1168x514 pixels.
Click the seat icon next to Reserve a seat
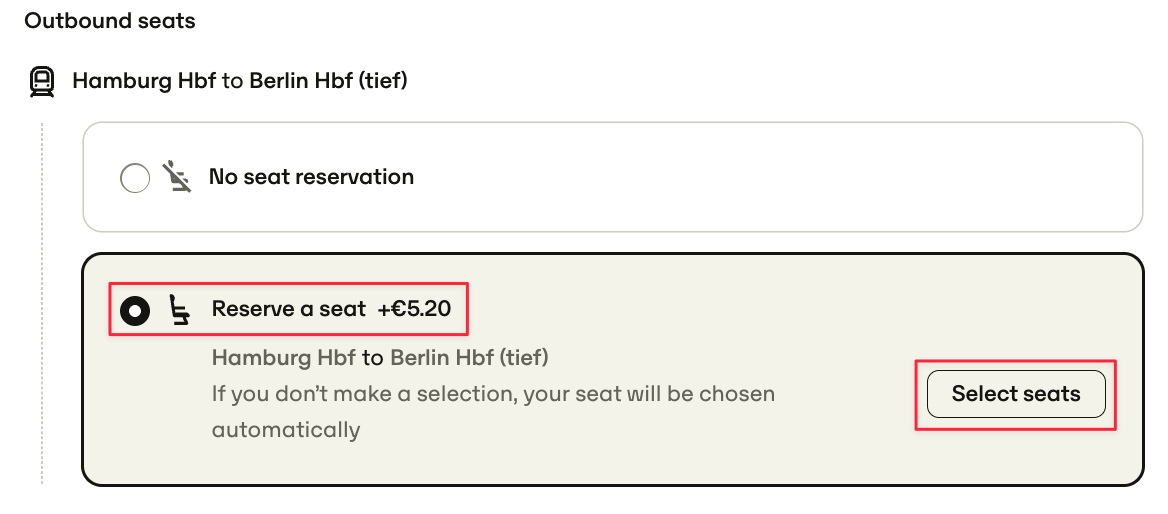point(179,310)
